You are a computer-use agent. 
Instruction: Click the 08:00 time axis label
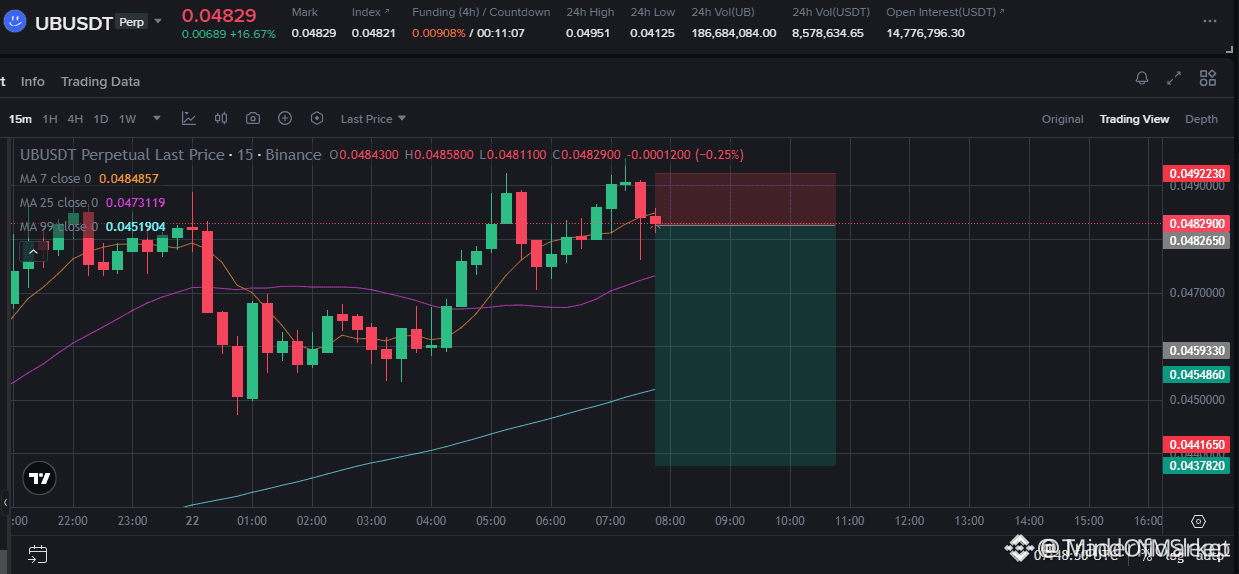click(x=670, y=521)
